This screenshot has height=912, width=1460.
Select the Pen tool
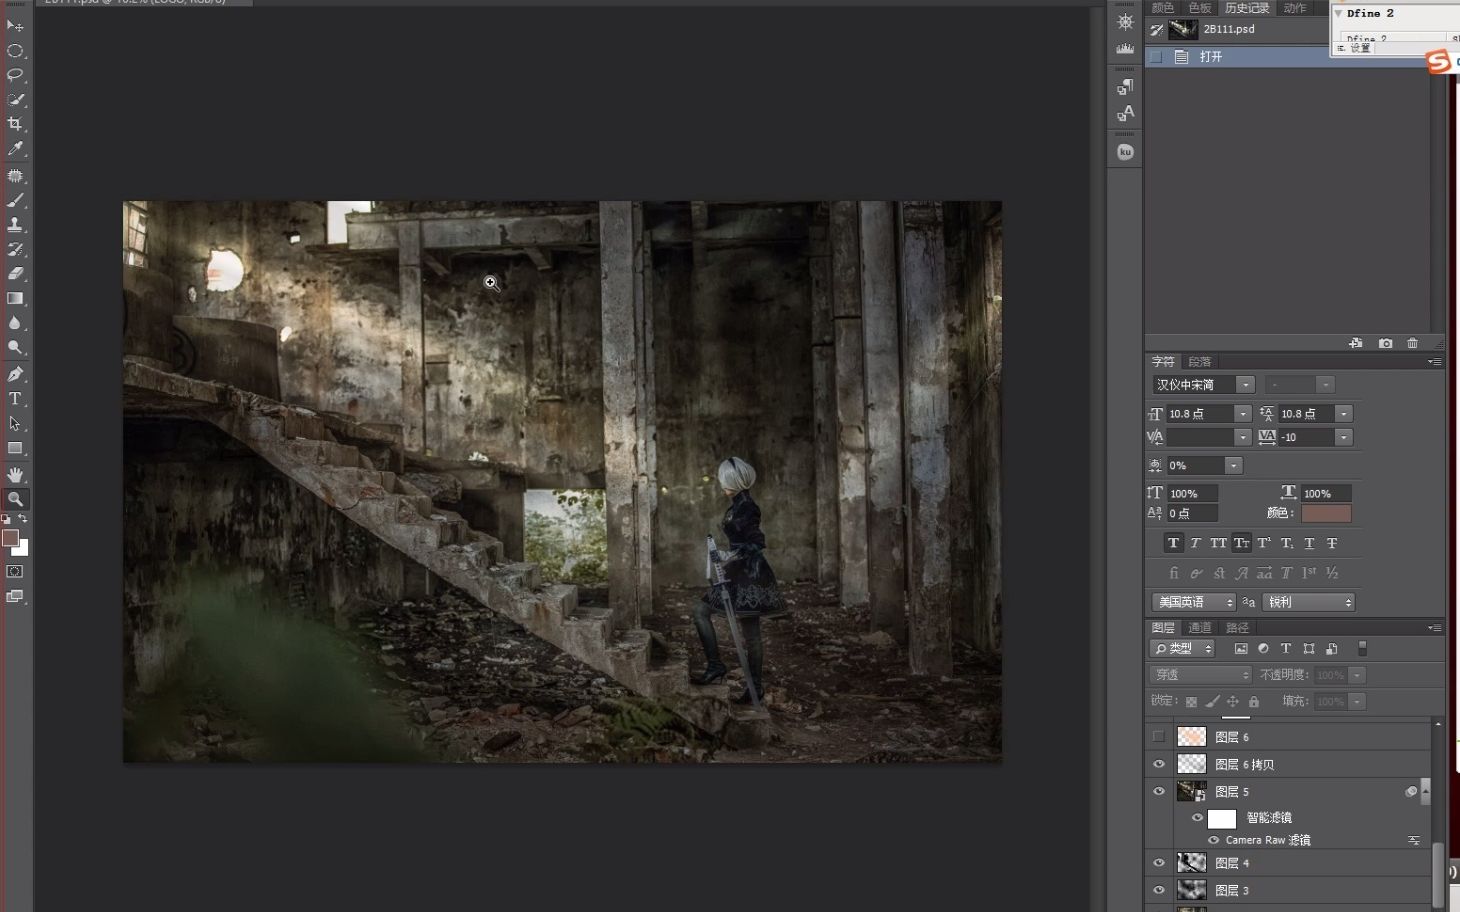tap(15, 374)
